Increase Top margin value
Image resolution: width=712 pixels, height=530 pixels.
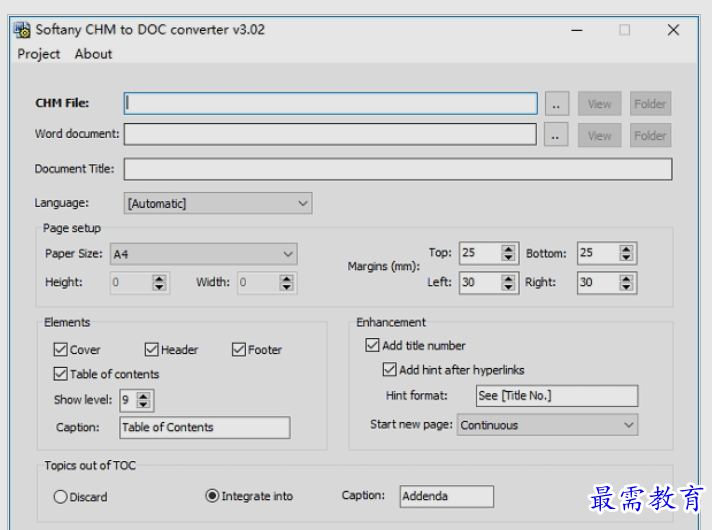[x=508, y=249]
